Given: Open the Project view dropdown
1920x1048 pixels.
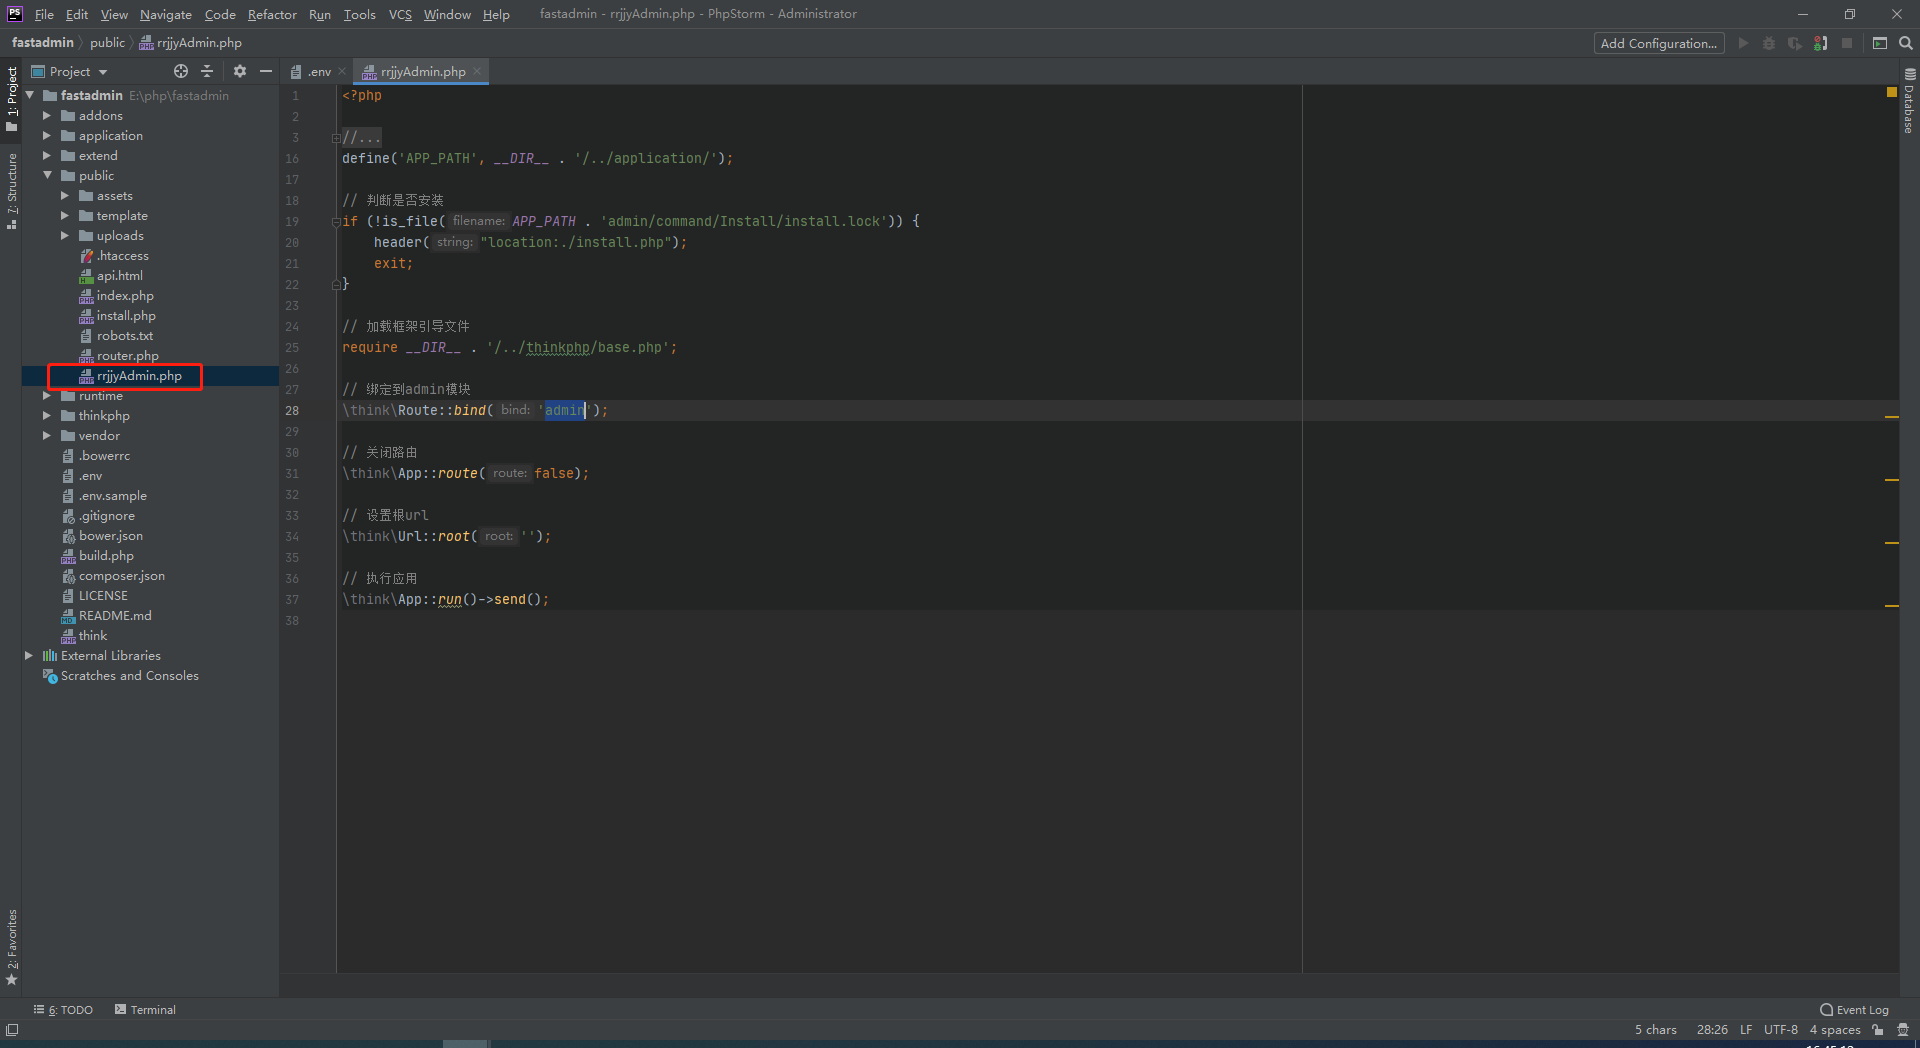Looking at the screenshot, I should 70,71.
